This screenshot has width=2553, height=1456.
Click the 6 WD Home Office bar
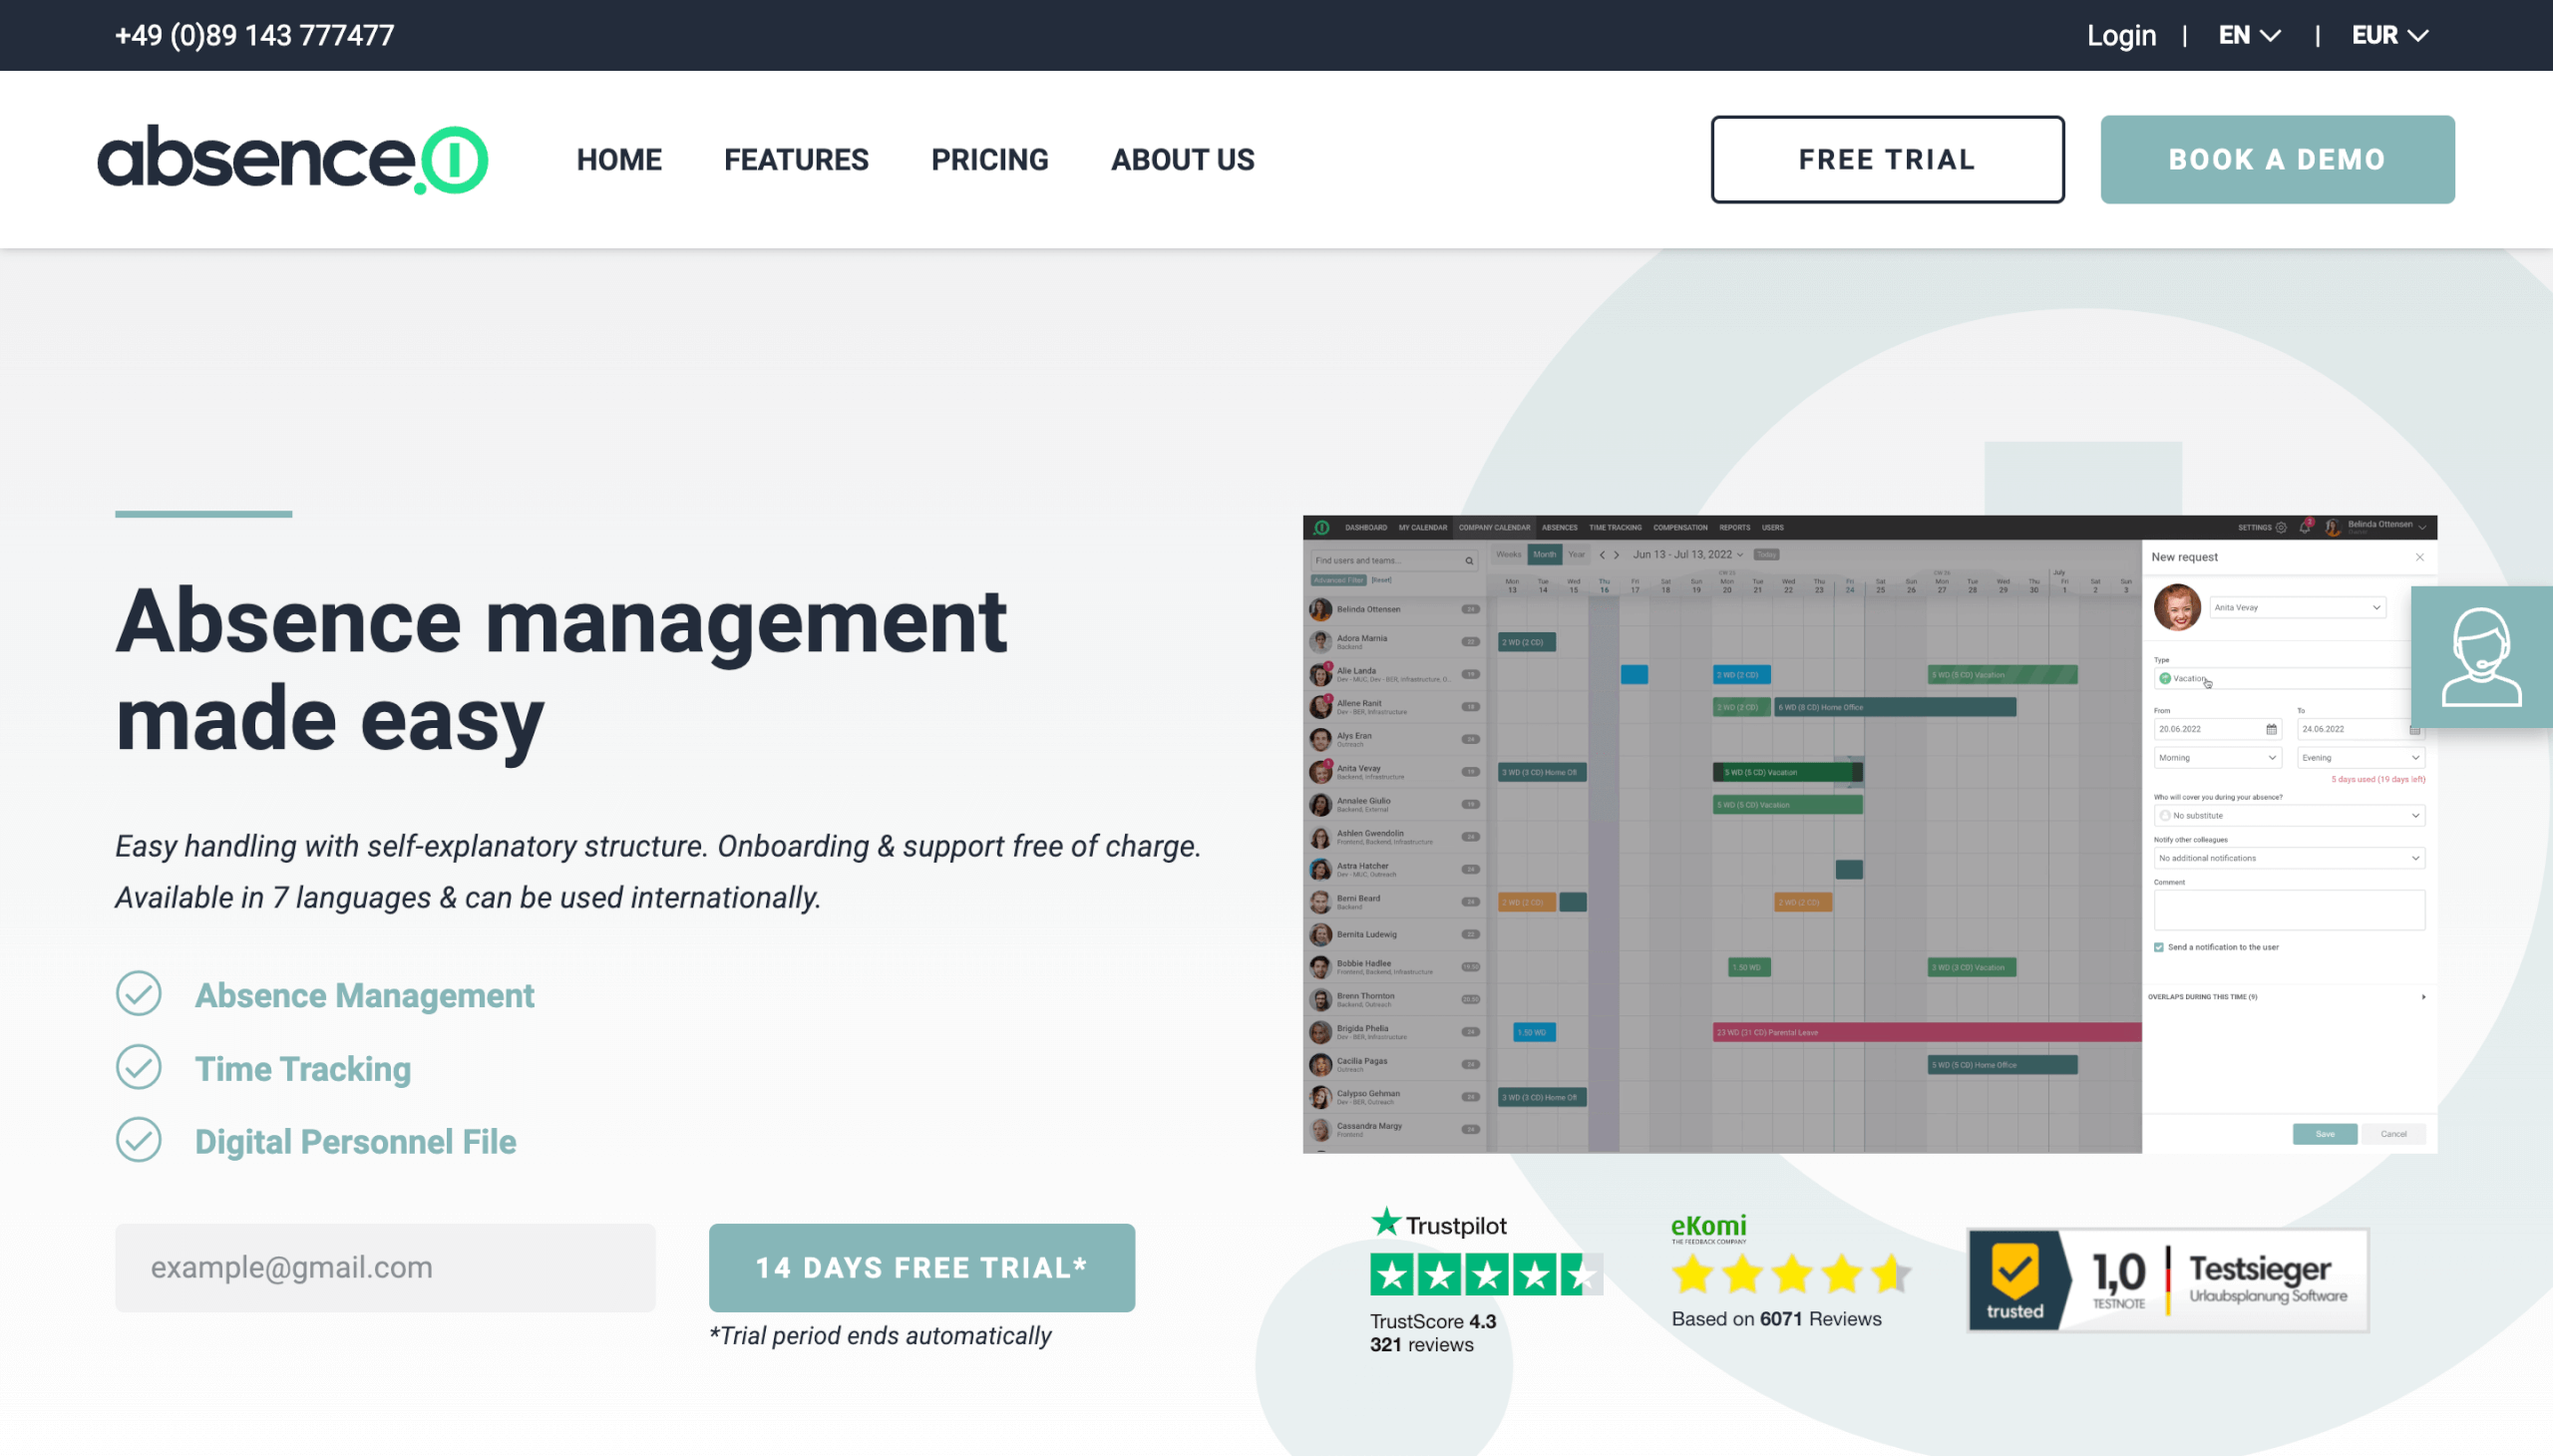pyautogui.click(x=1895, y=708)
